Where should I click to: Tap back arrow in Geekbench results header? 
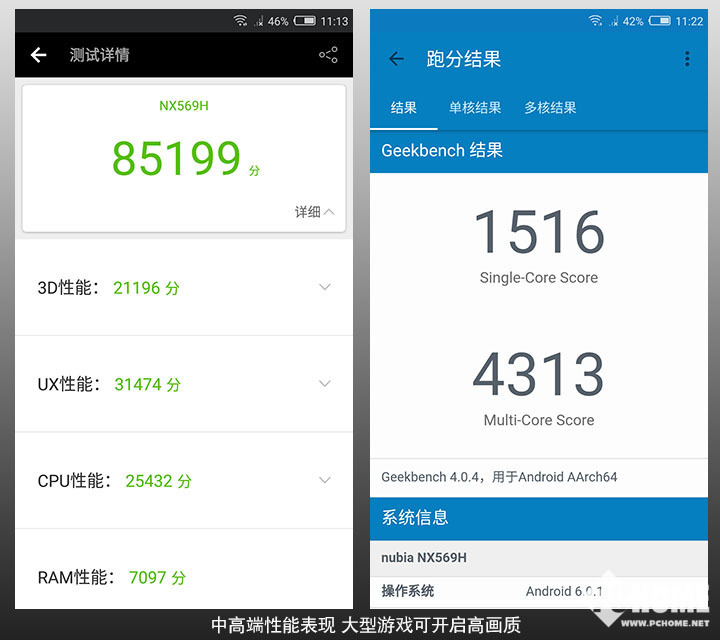click(x=396, y=59)
